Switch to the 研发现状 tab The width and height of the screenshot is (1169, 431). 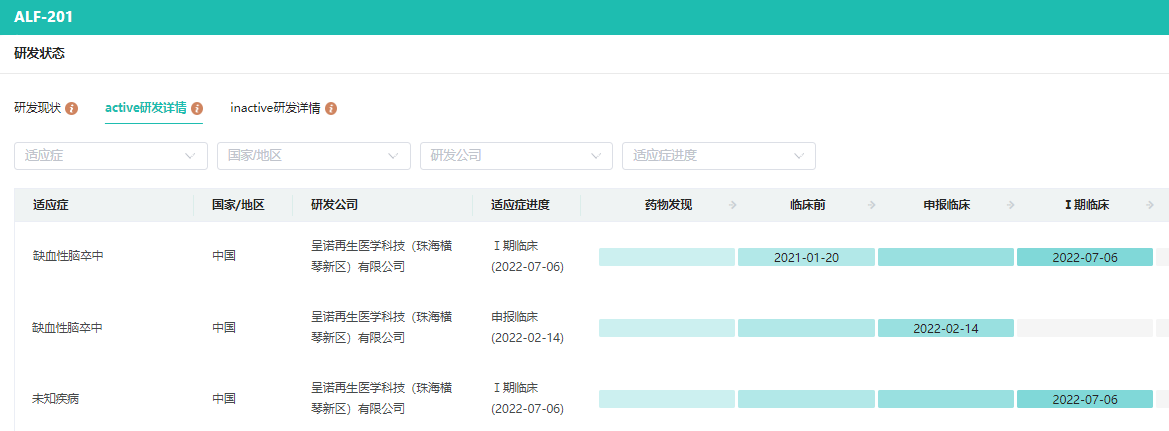[38, 108]
